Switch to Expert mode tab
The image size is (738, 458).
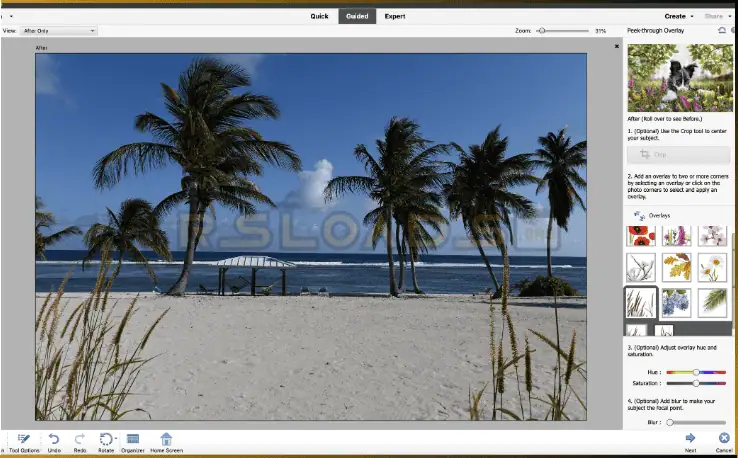[x=394, y=16]
